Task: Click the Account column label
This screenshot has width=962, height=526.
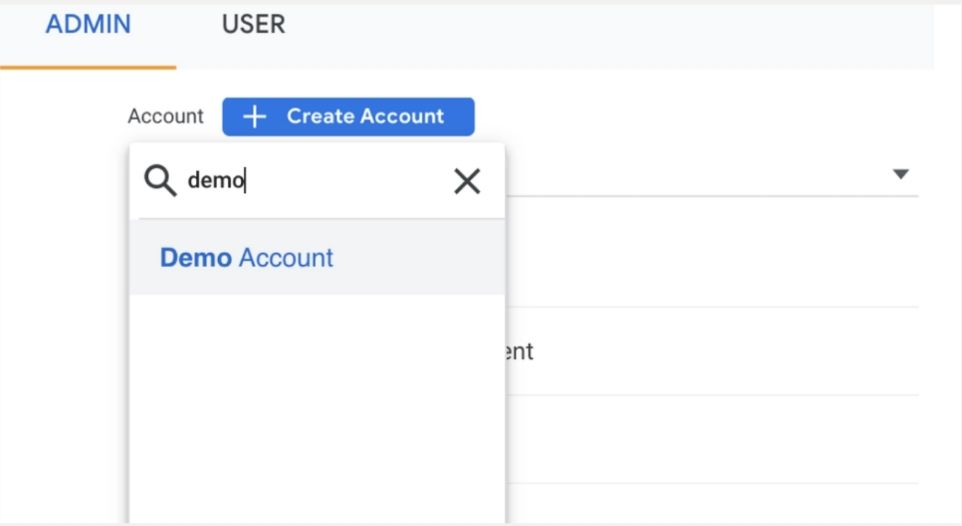Action: coord(165,117)
